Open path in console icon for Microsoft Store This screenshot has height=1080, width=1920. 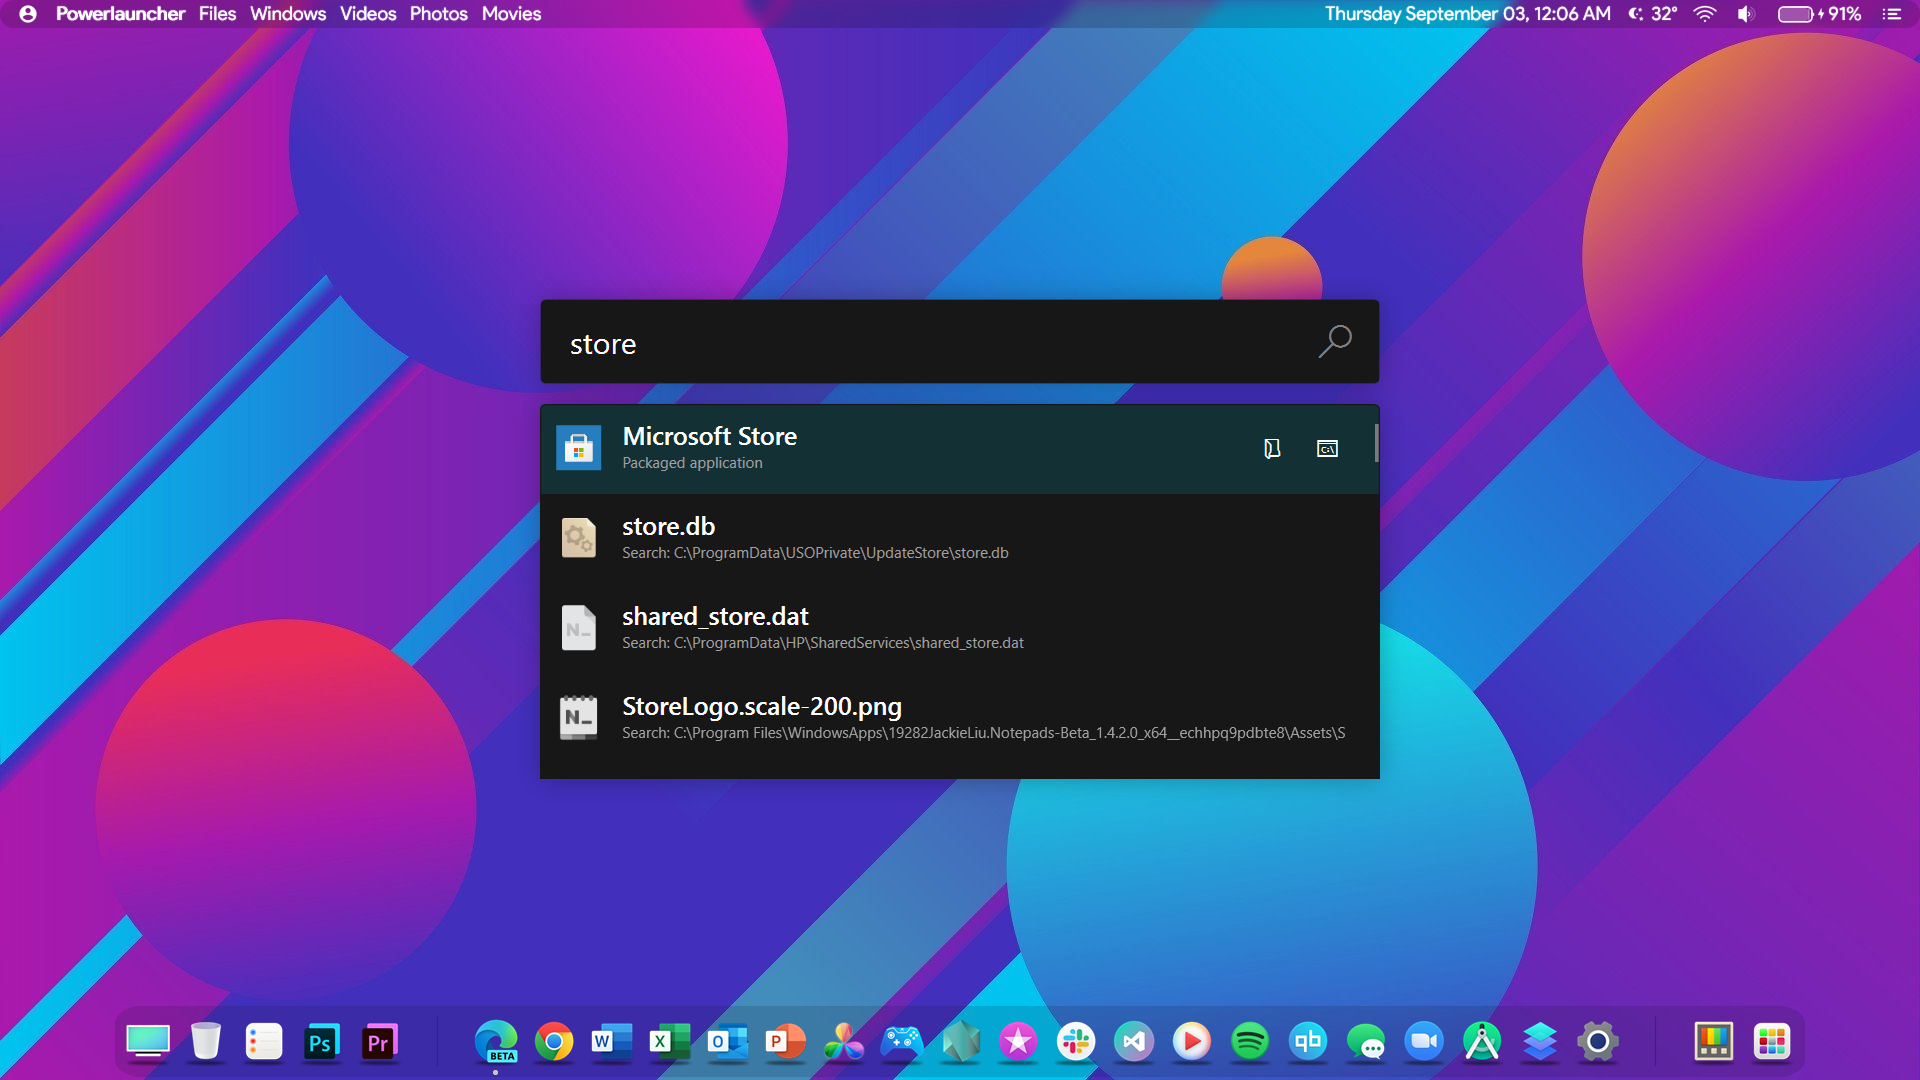pos(1327,449)
